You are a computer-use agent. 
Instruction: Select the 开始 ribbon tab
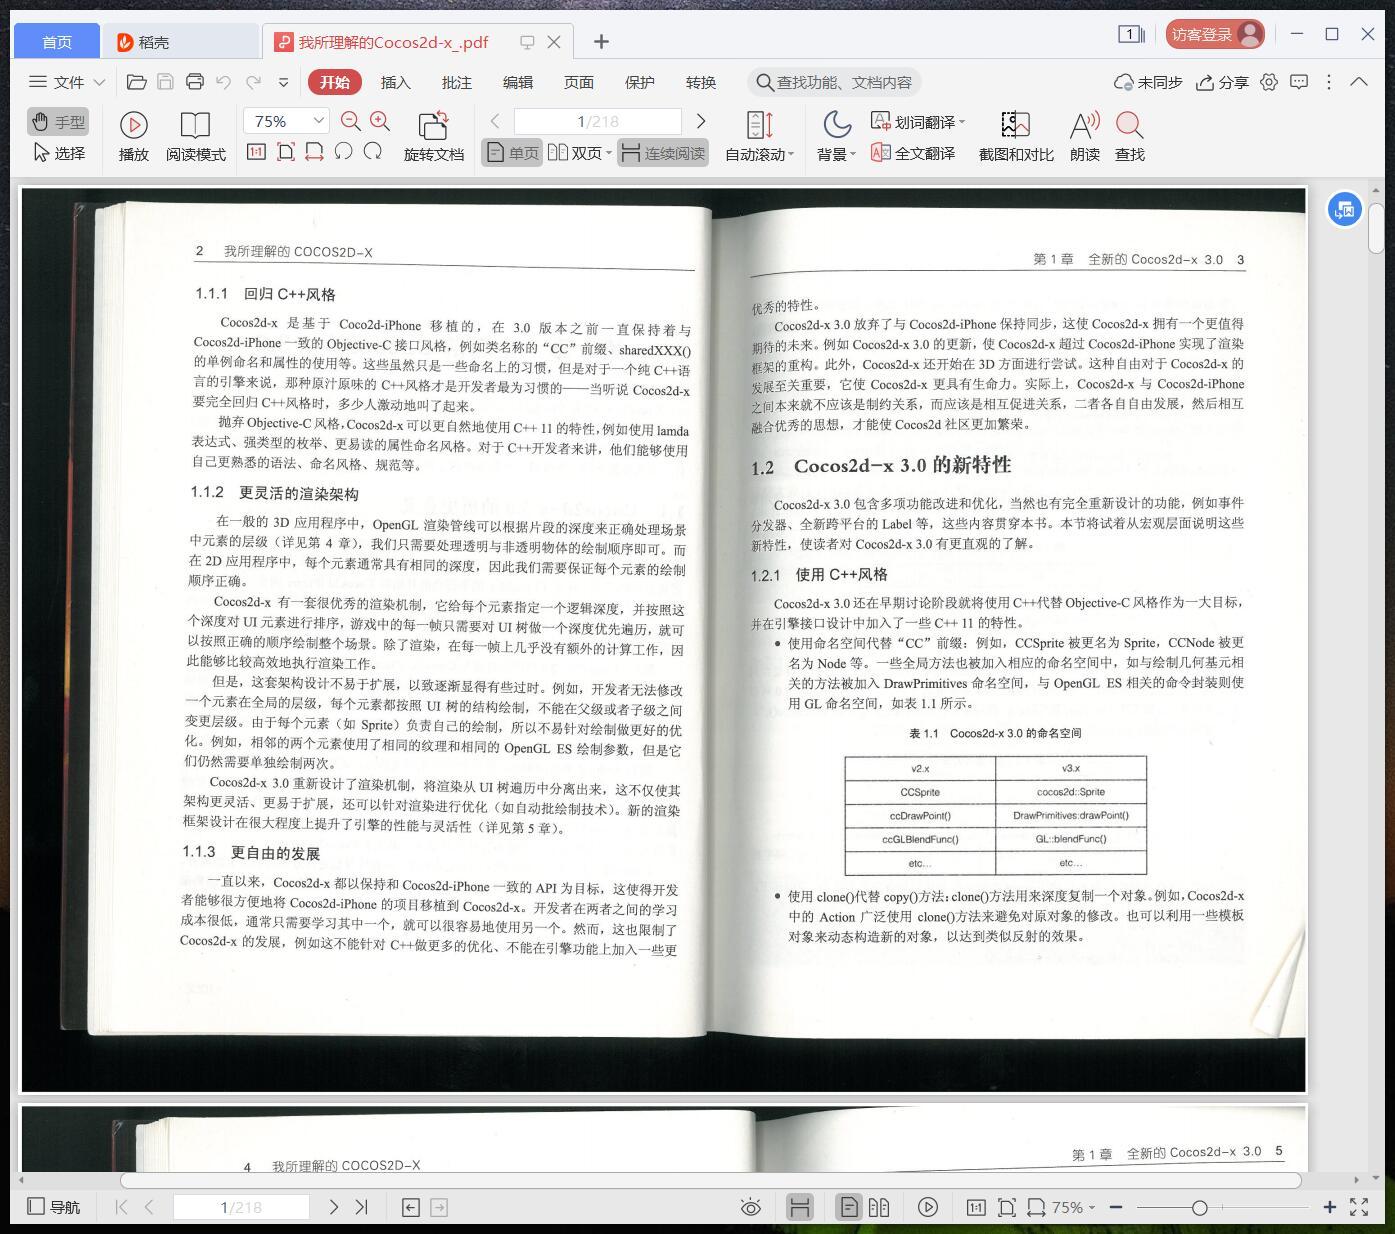334,82
